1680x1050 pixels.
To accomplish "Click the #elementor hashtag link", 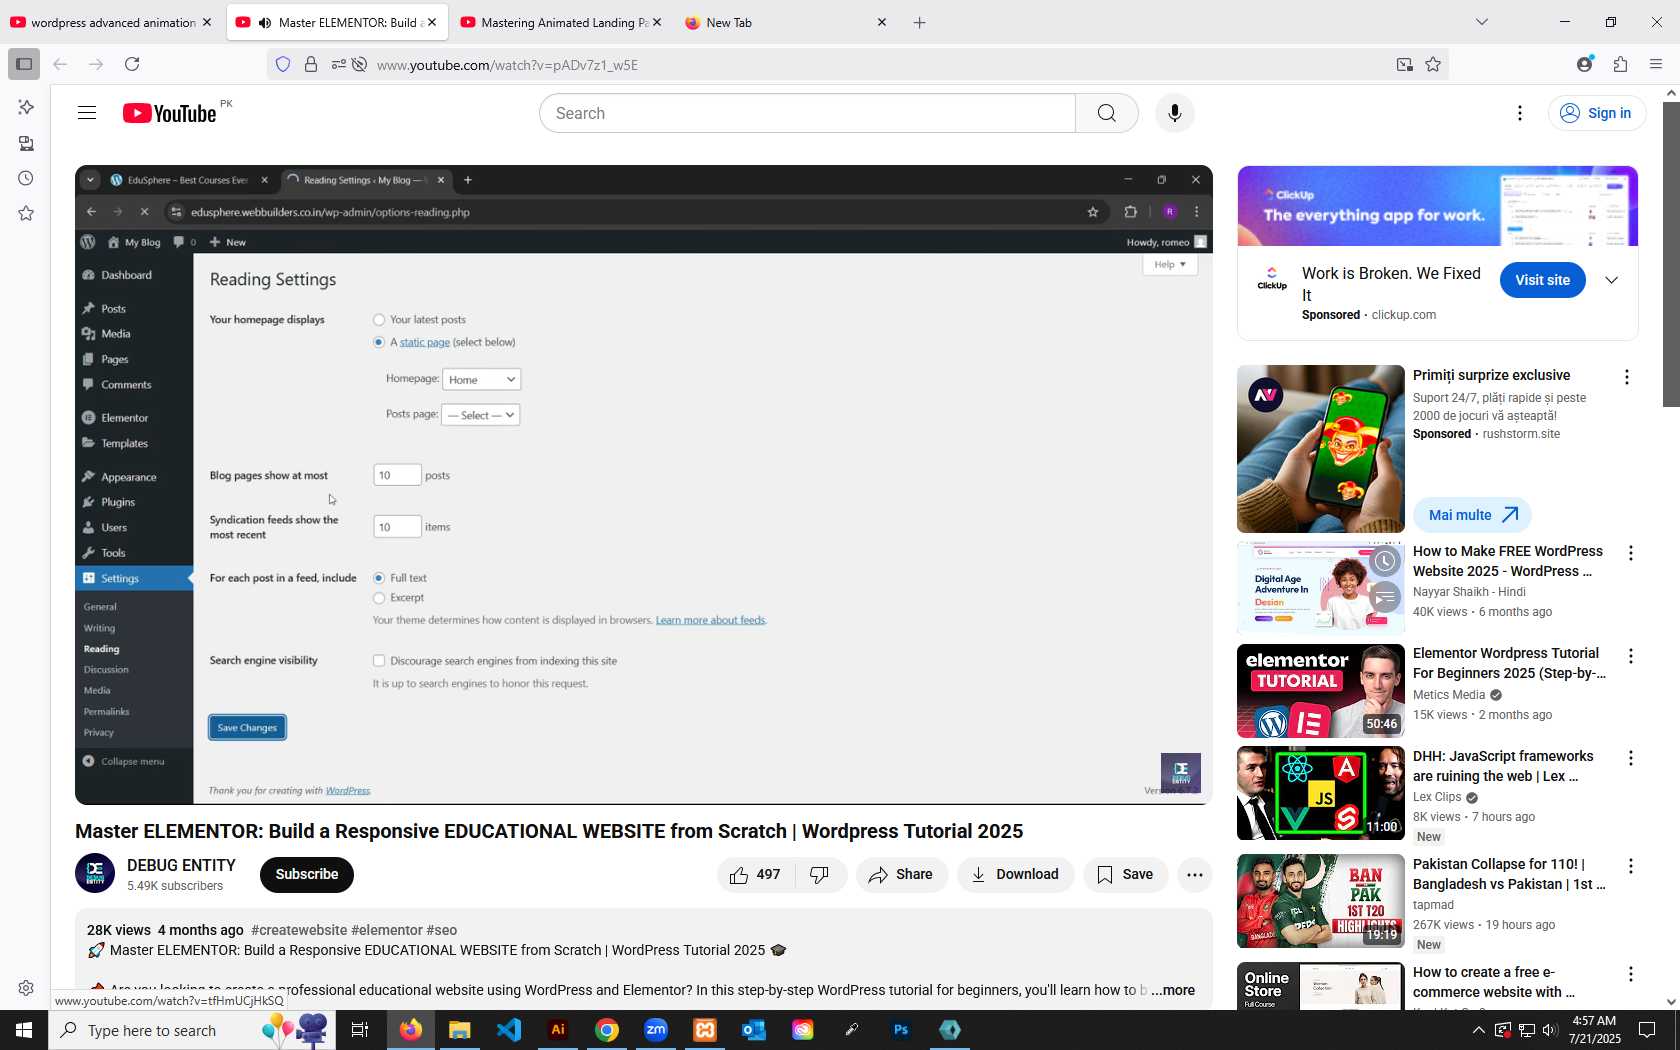I will [387, 930].
